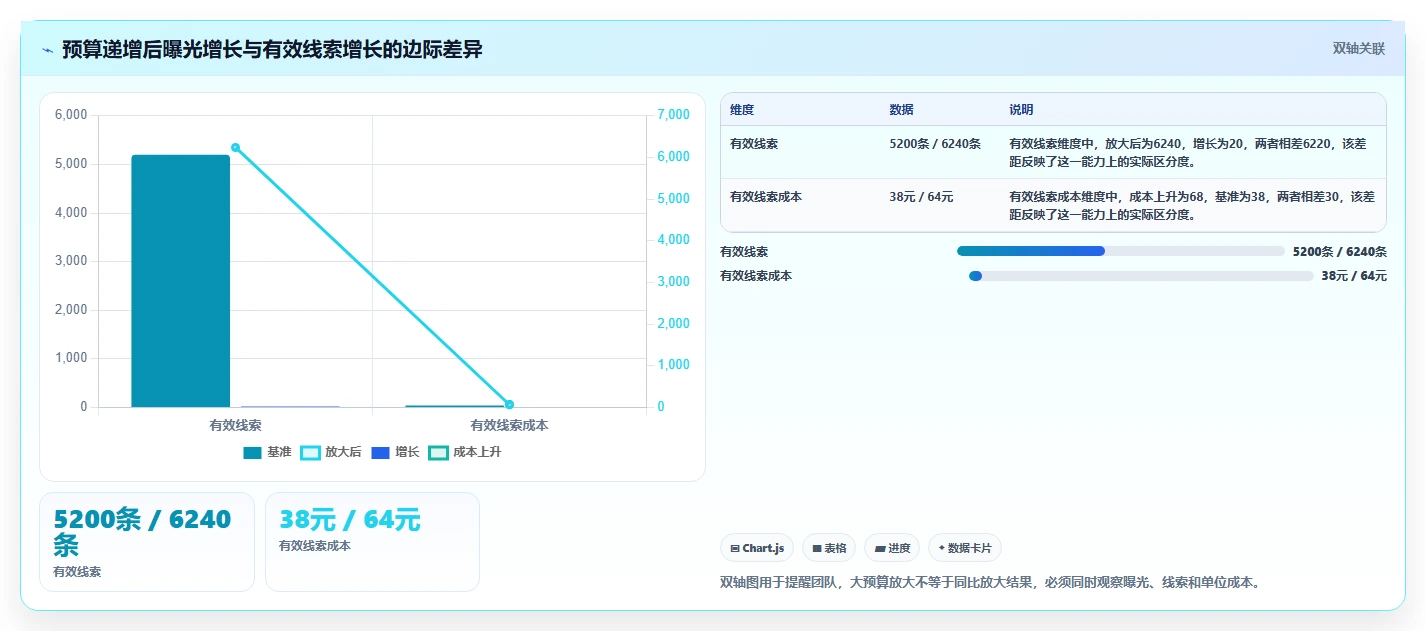Screen dimensions: 1426x631
Task: Click the 5200条 / 6240条 table cell
Action: (935, 144)
